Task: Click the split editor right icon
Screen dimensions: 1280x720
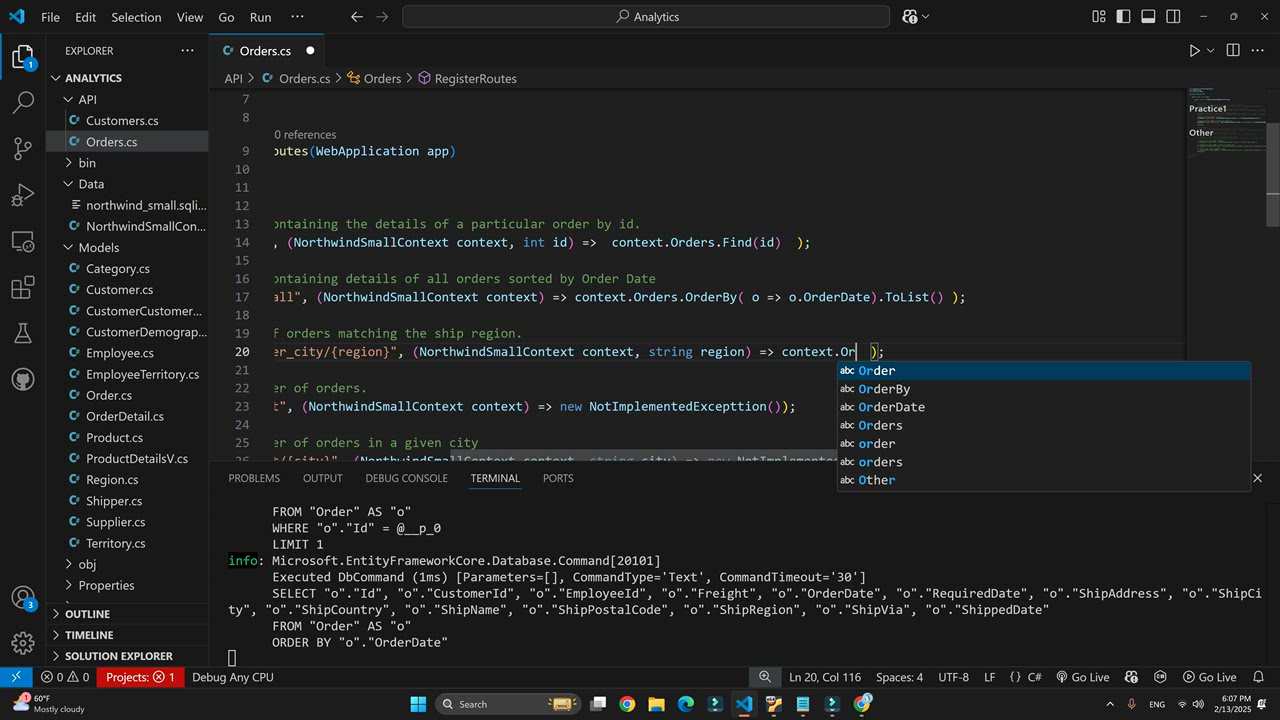Action: coord(1233,51)
